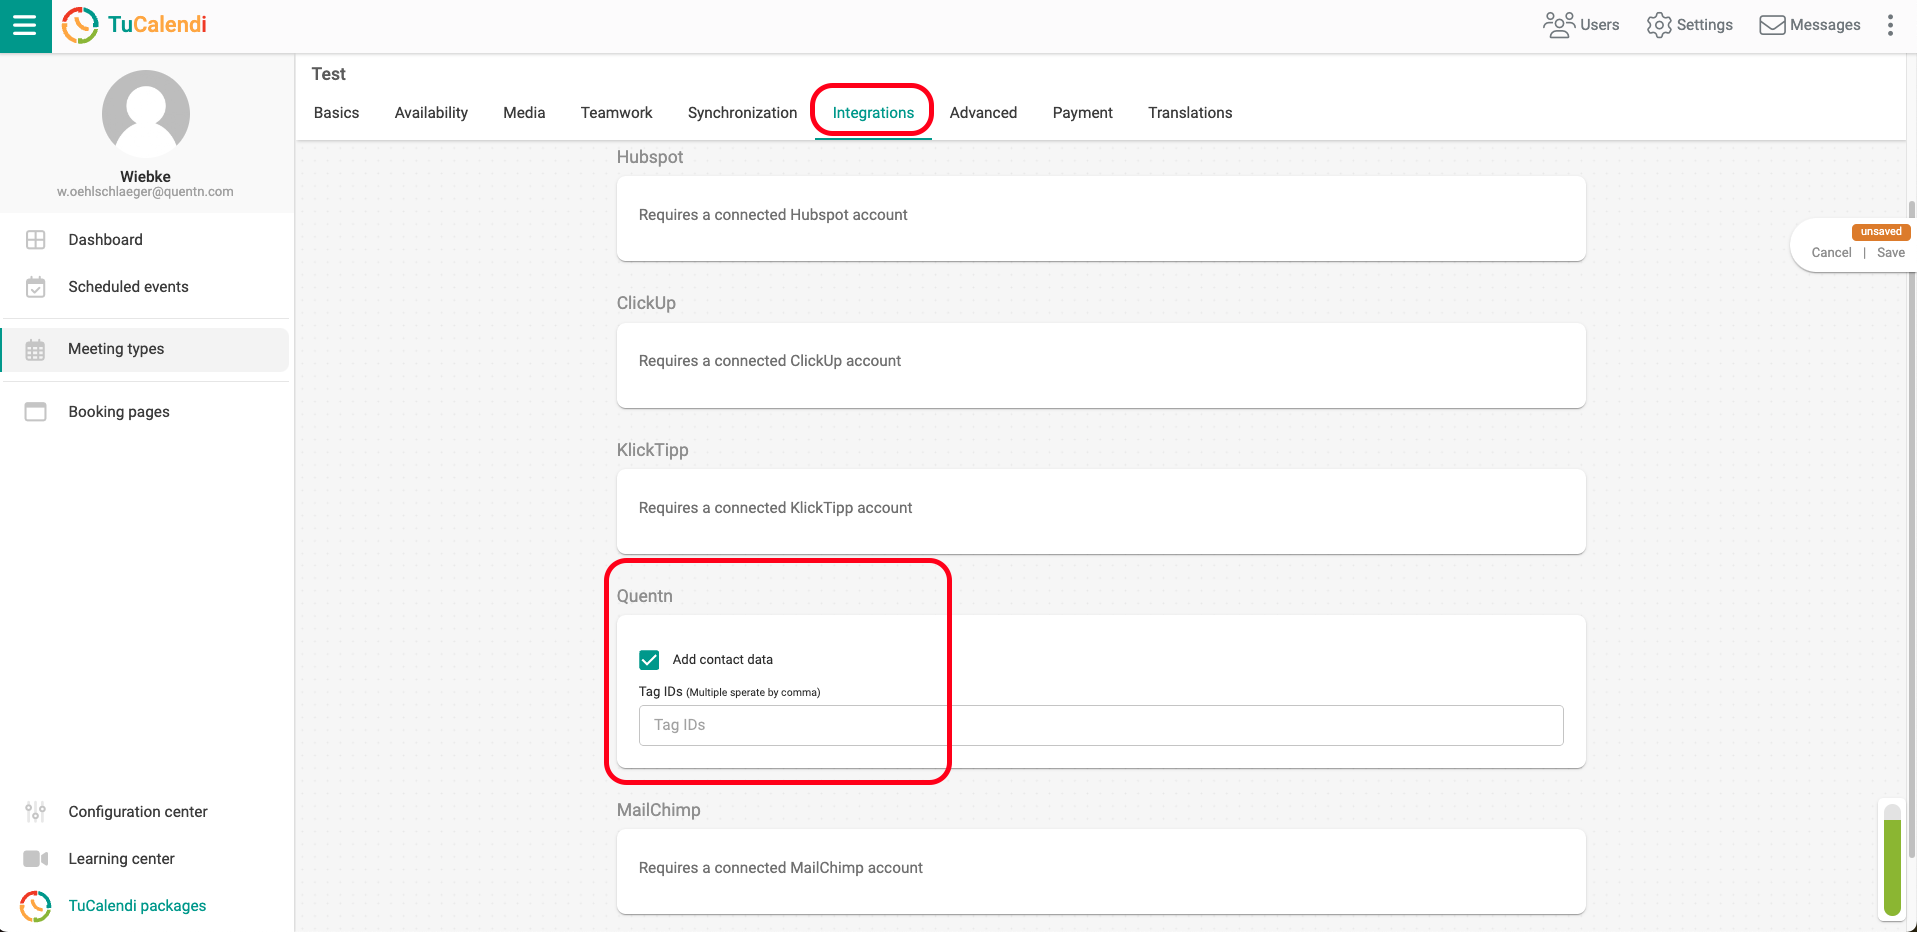Click the Configuration center sliders icon

[x=36, y=812]
